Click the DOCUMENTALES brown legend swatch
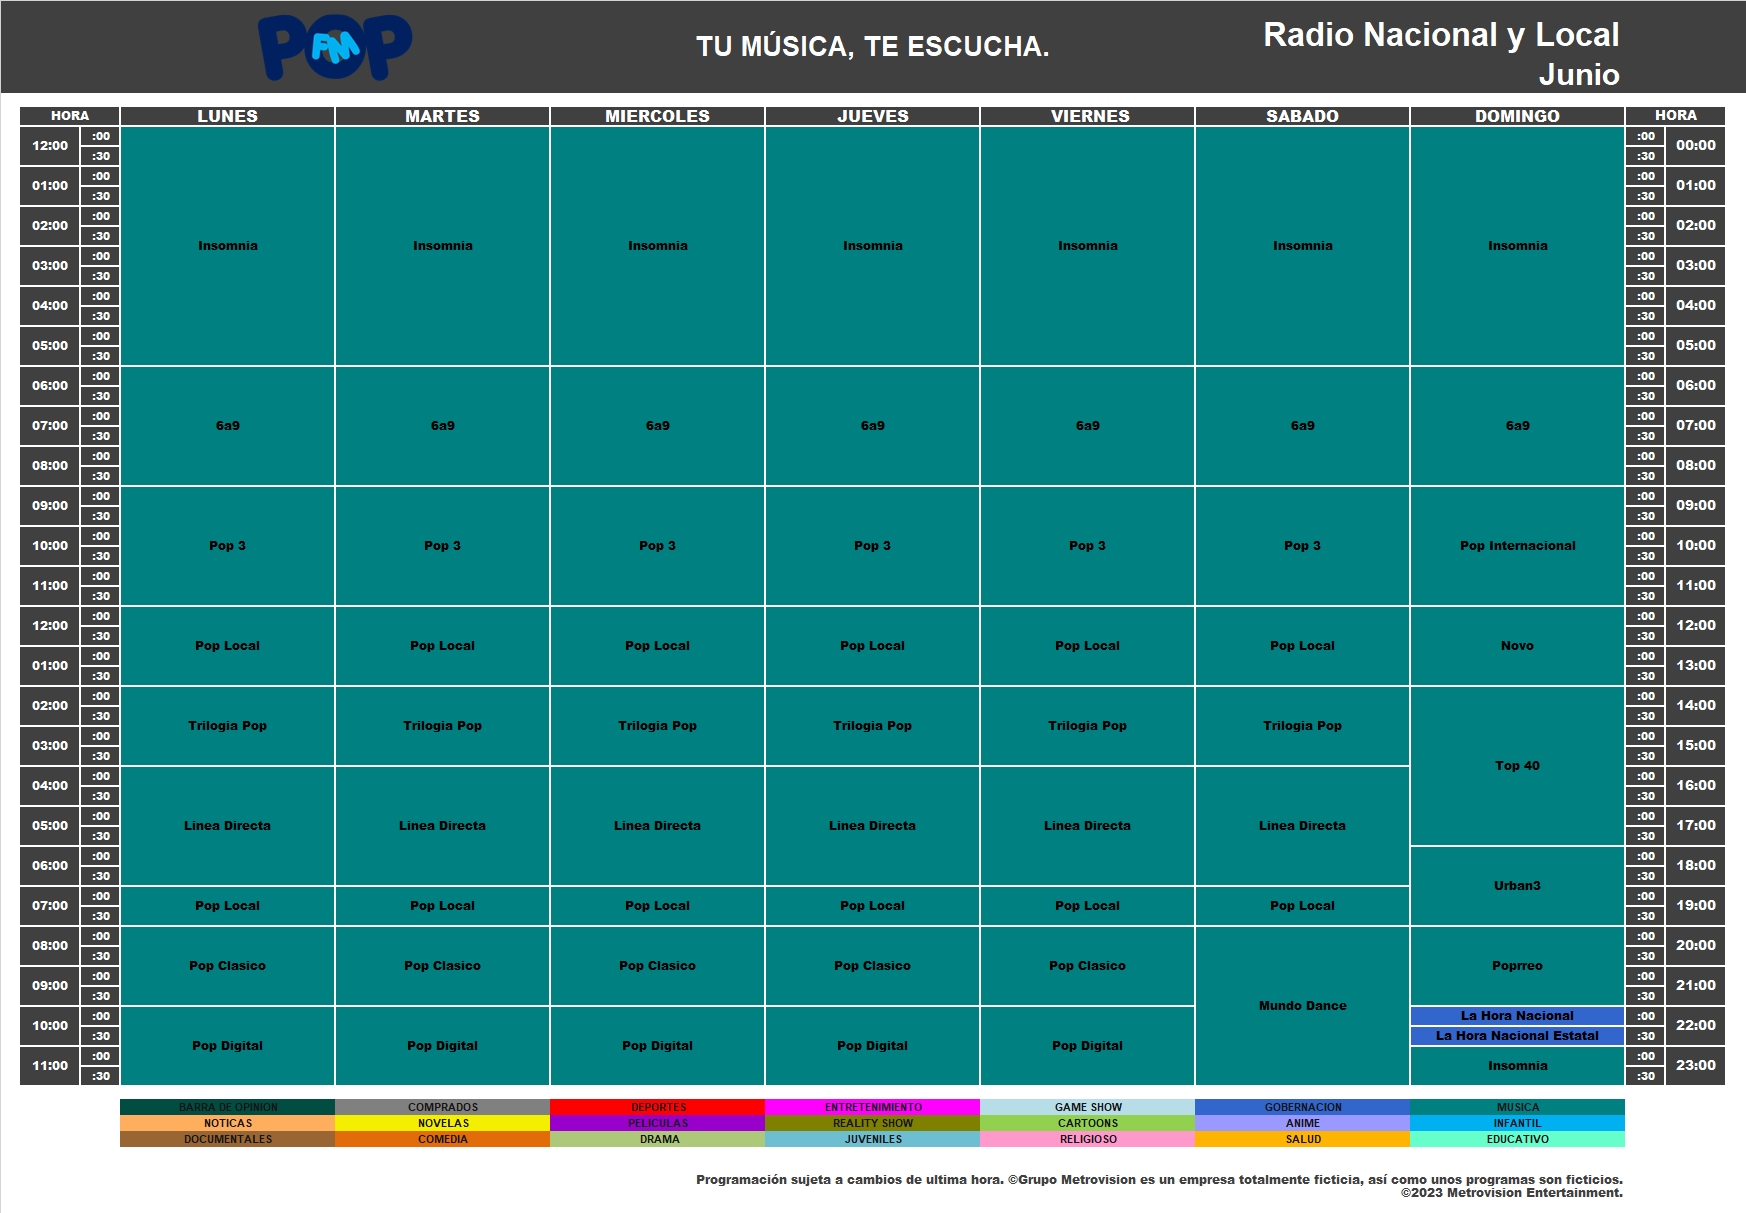This screenshot has height=1213, width=1746. 227,1139
